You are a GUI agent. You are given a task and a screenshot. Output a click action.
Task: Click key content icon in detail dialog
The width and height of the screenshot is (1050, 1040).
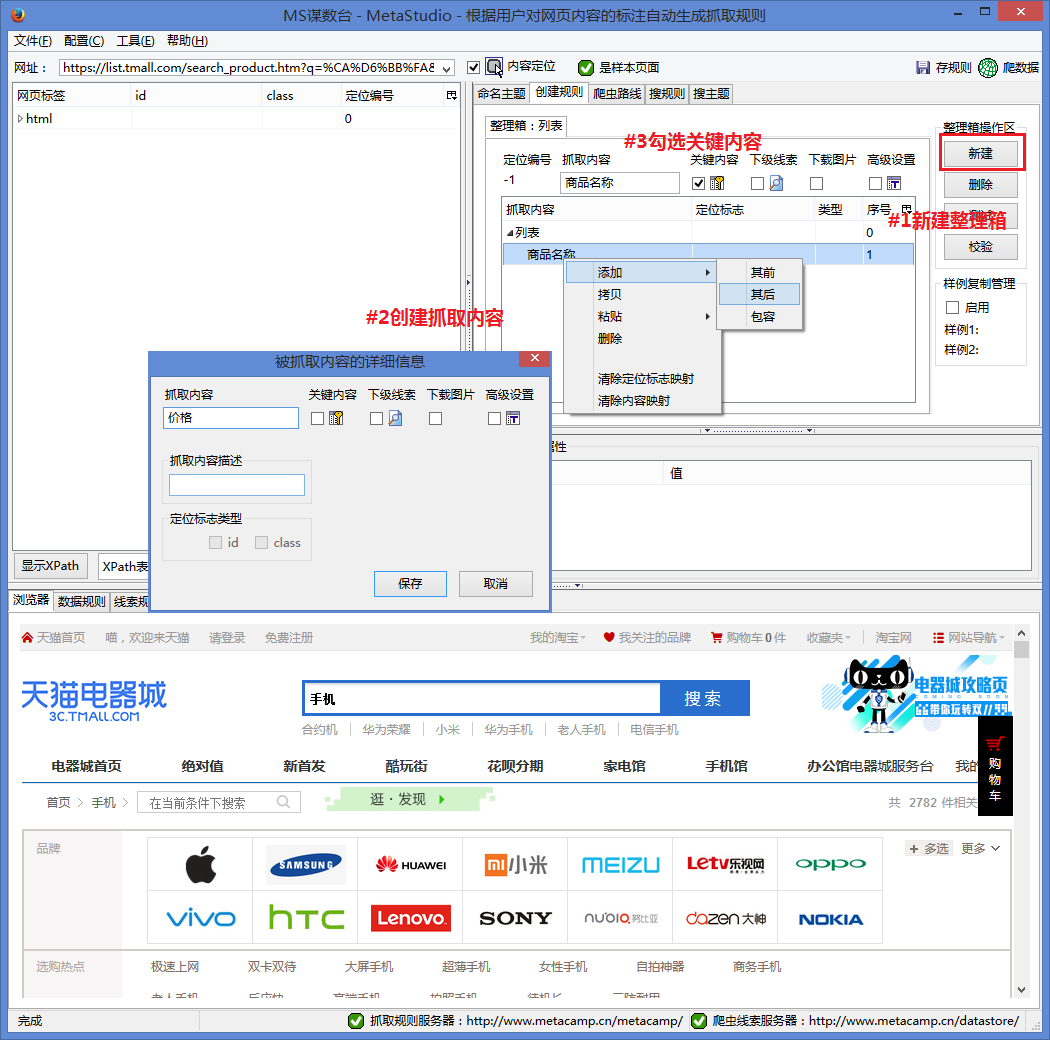coord(336,419)
